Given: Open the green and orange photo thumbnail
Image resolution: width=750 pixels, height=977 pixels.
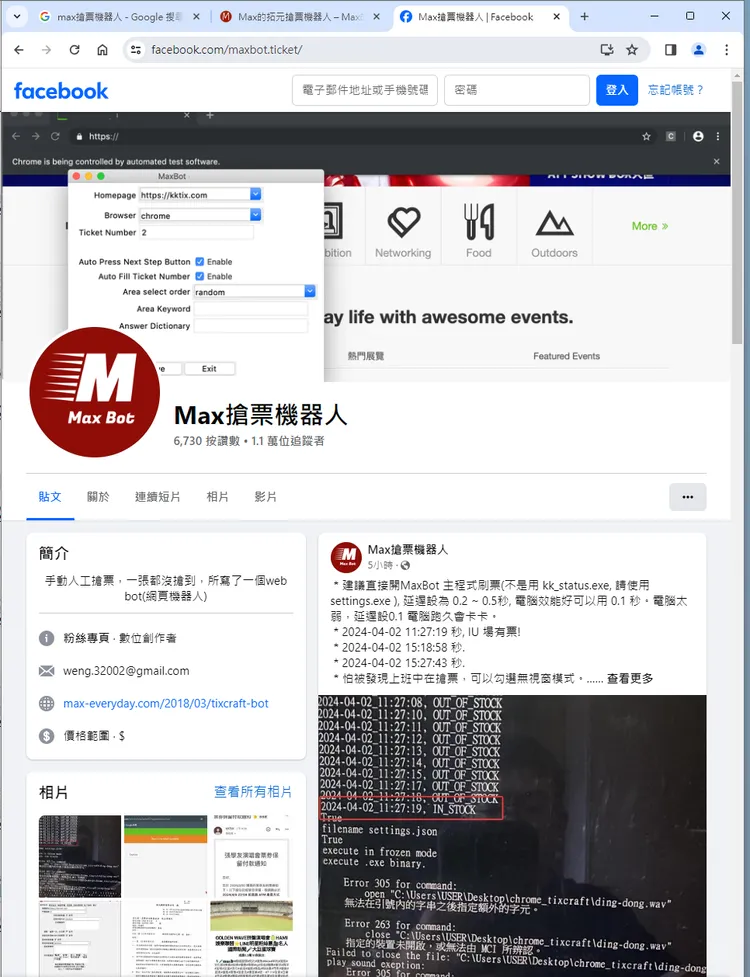Looking at the screenshot, I should coord(165,856).
